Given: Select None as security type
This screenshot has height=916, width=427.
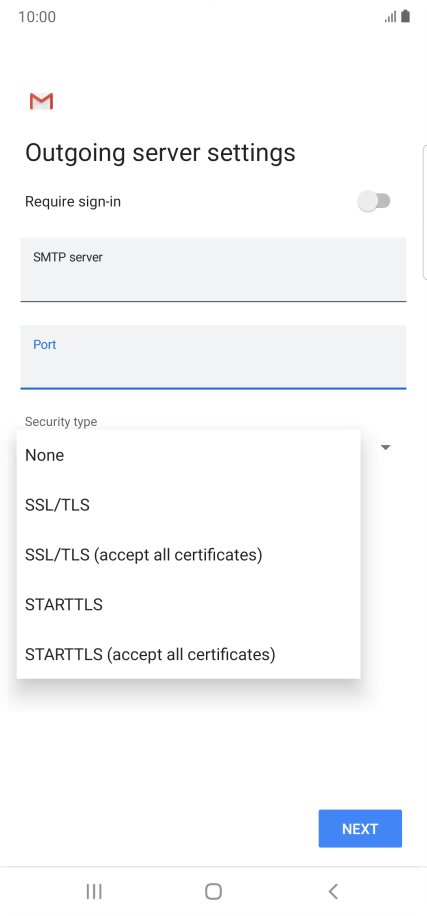Looking at the screenshot, I should tap(189, 455).
